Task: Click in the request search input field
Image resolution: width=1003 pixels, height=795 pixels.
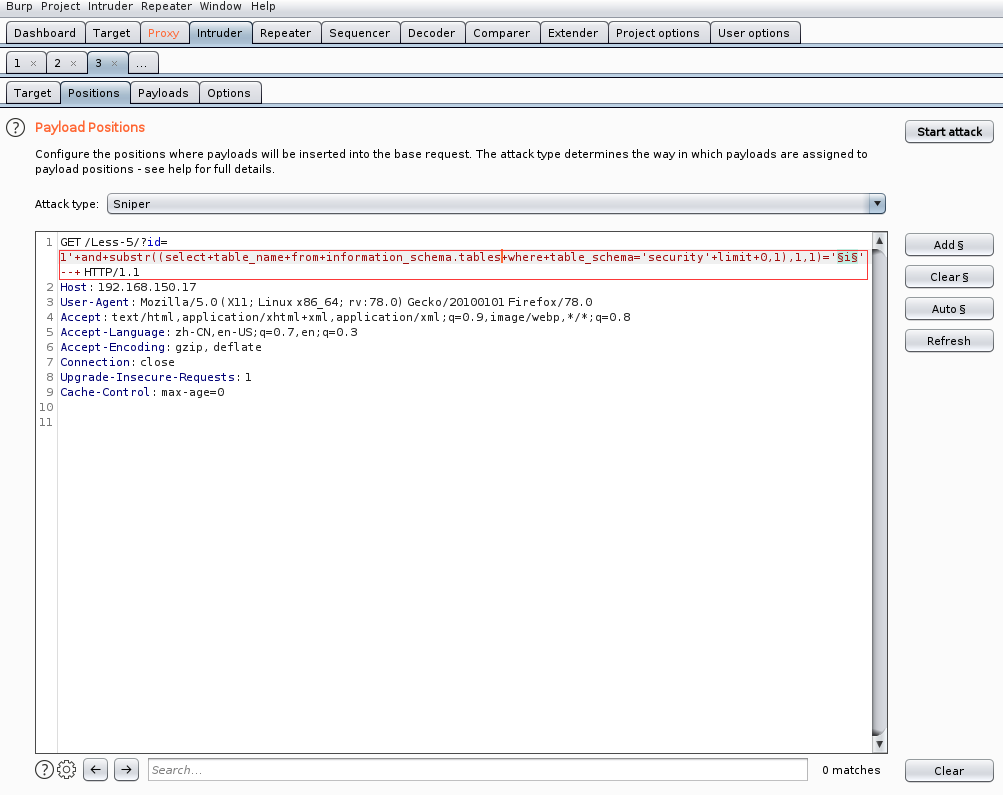Action: 477,770
